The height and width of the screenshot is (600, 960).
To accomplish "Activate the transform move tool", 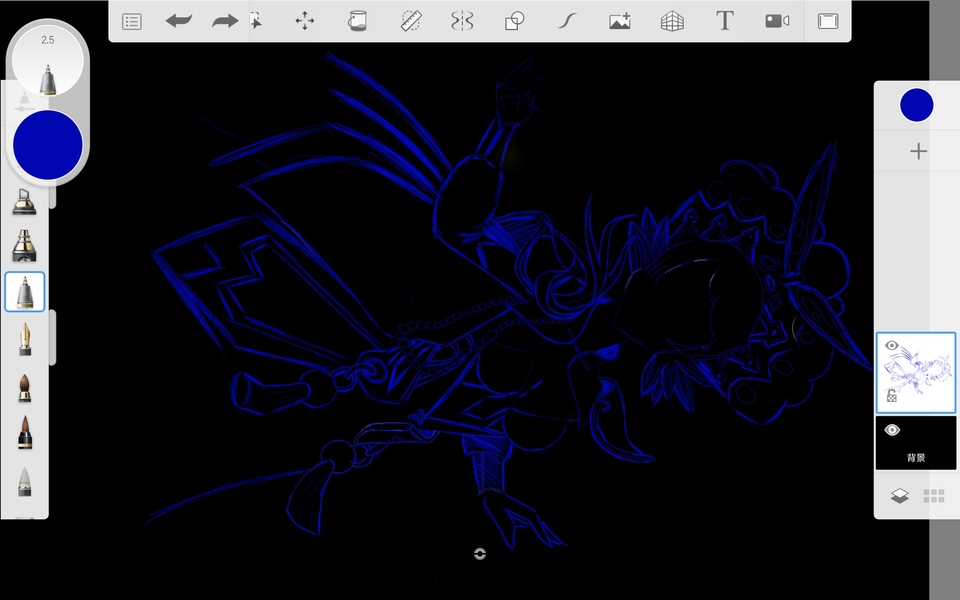I will (x=305, y=21).
